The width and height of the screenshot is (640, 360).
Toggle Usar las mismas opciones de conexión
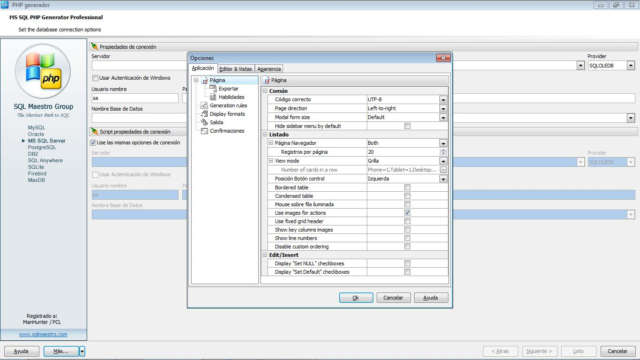point(93,142)
